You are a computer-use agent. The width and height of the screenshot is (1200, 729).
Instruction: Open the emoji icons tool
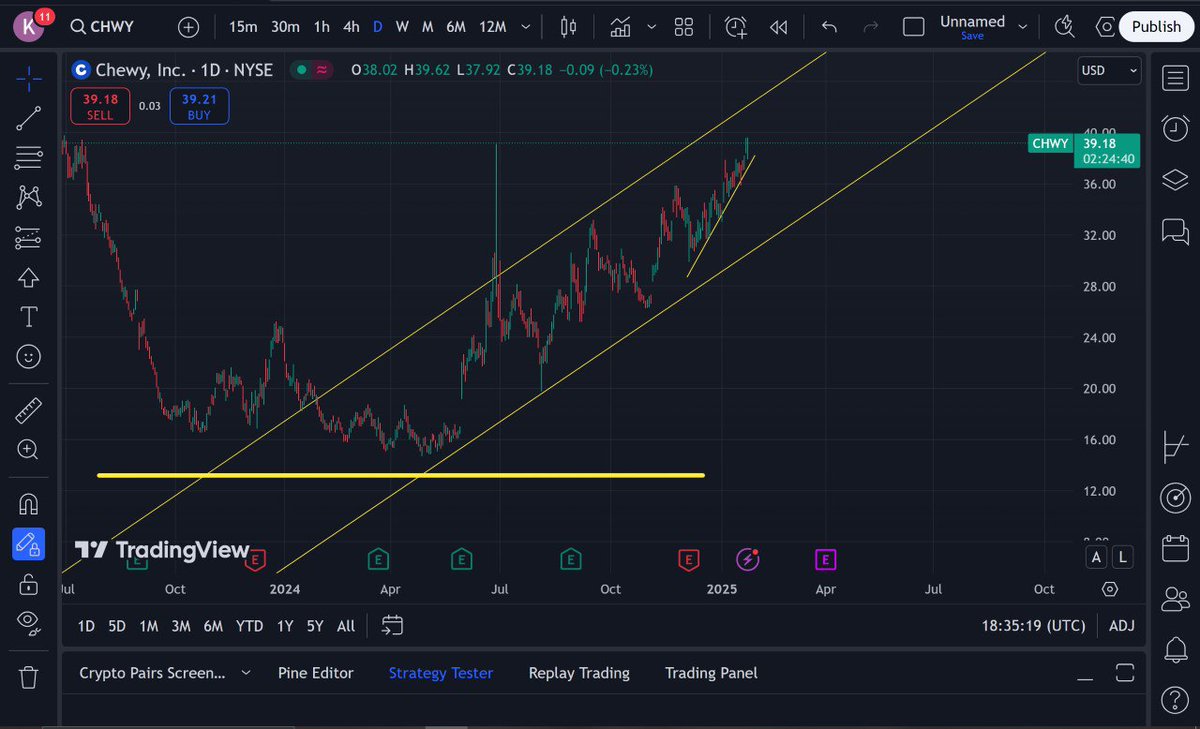pyautogui.click(x=29, y=356)
